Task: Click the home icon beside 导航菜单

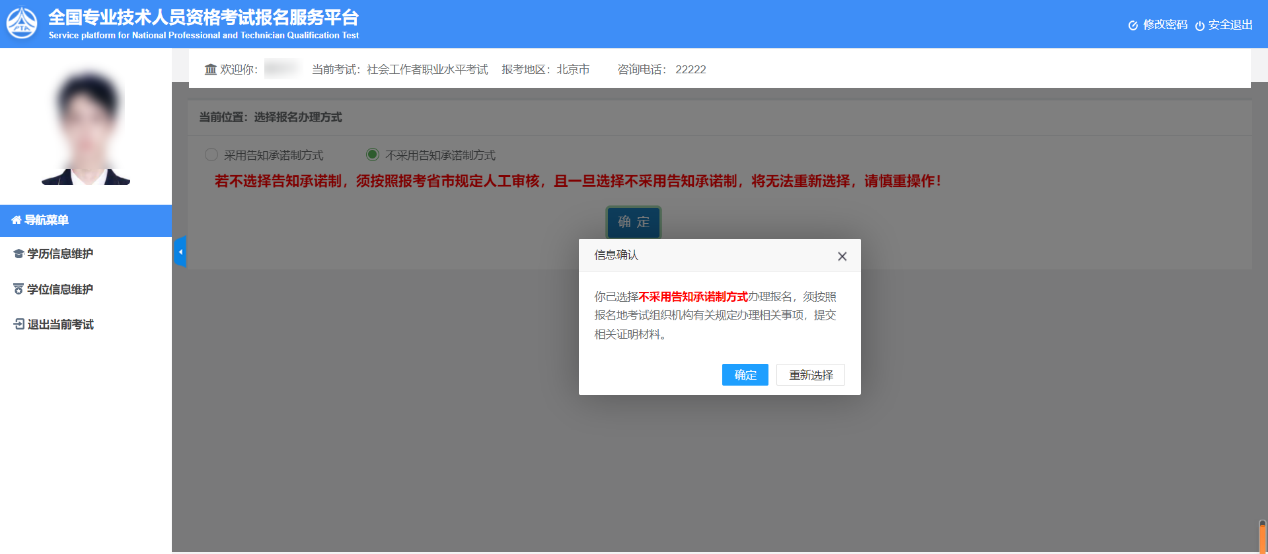Action: point(16,220)
